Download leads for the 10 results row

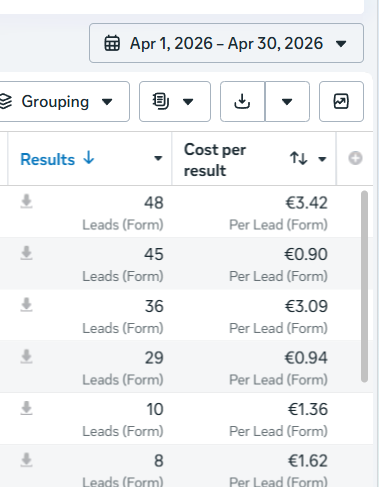tap(26, 408)
